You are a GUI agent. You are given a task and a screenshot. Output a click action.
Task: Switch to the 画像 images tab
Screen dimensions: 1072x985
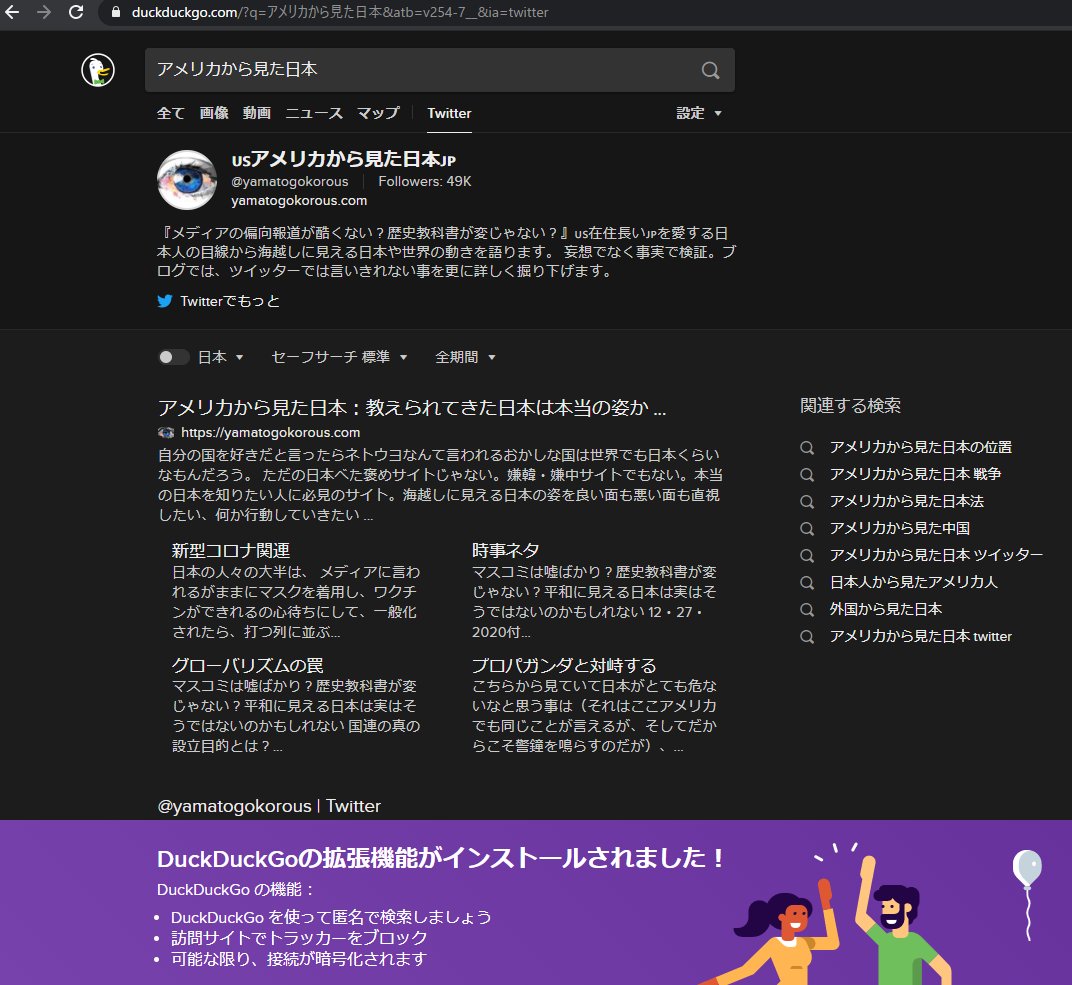click(x=214, y=113)
